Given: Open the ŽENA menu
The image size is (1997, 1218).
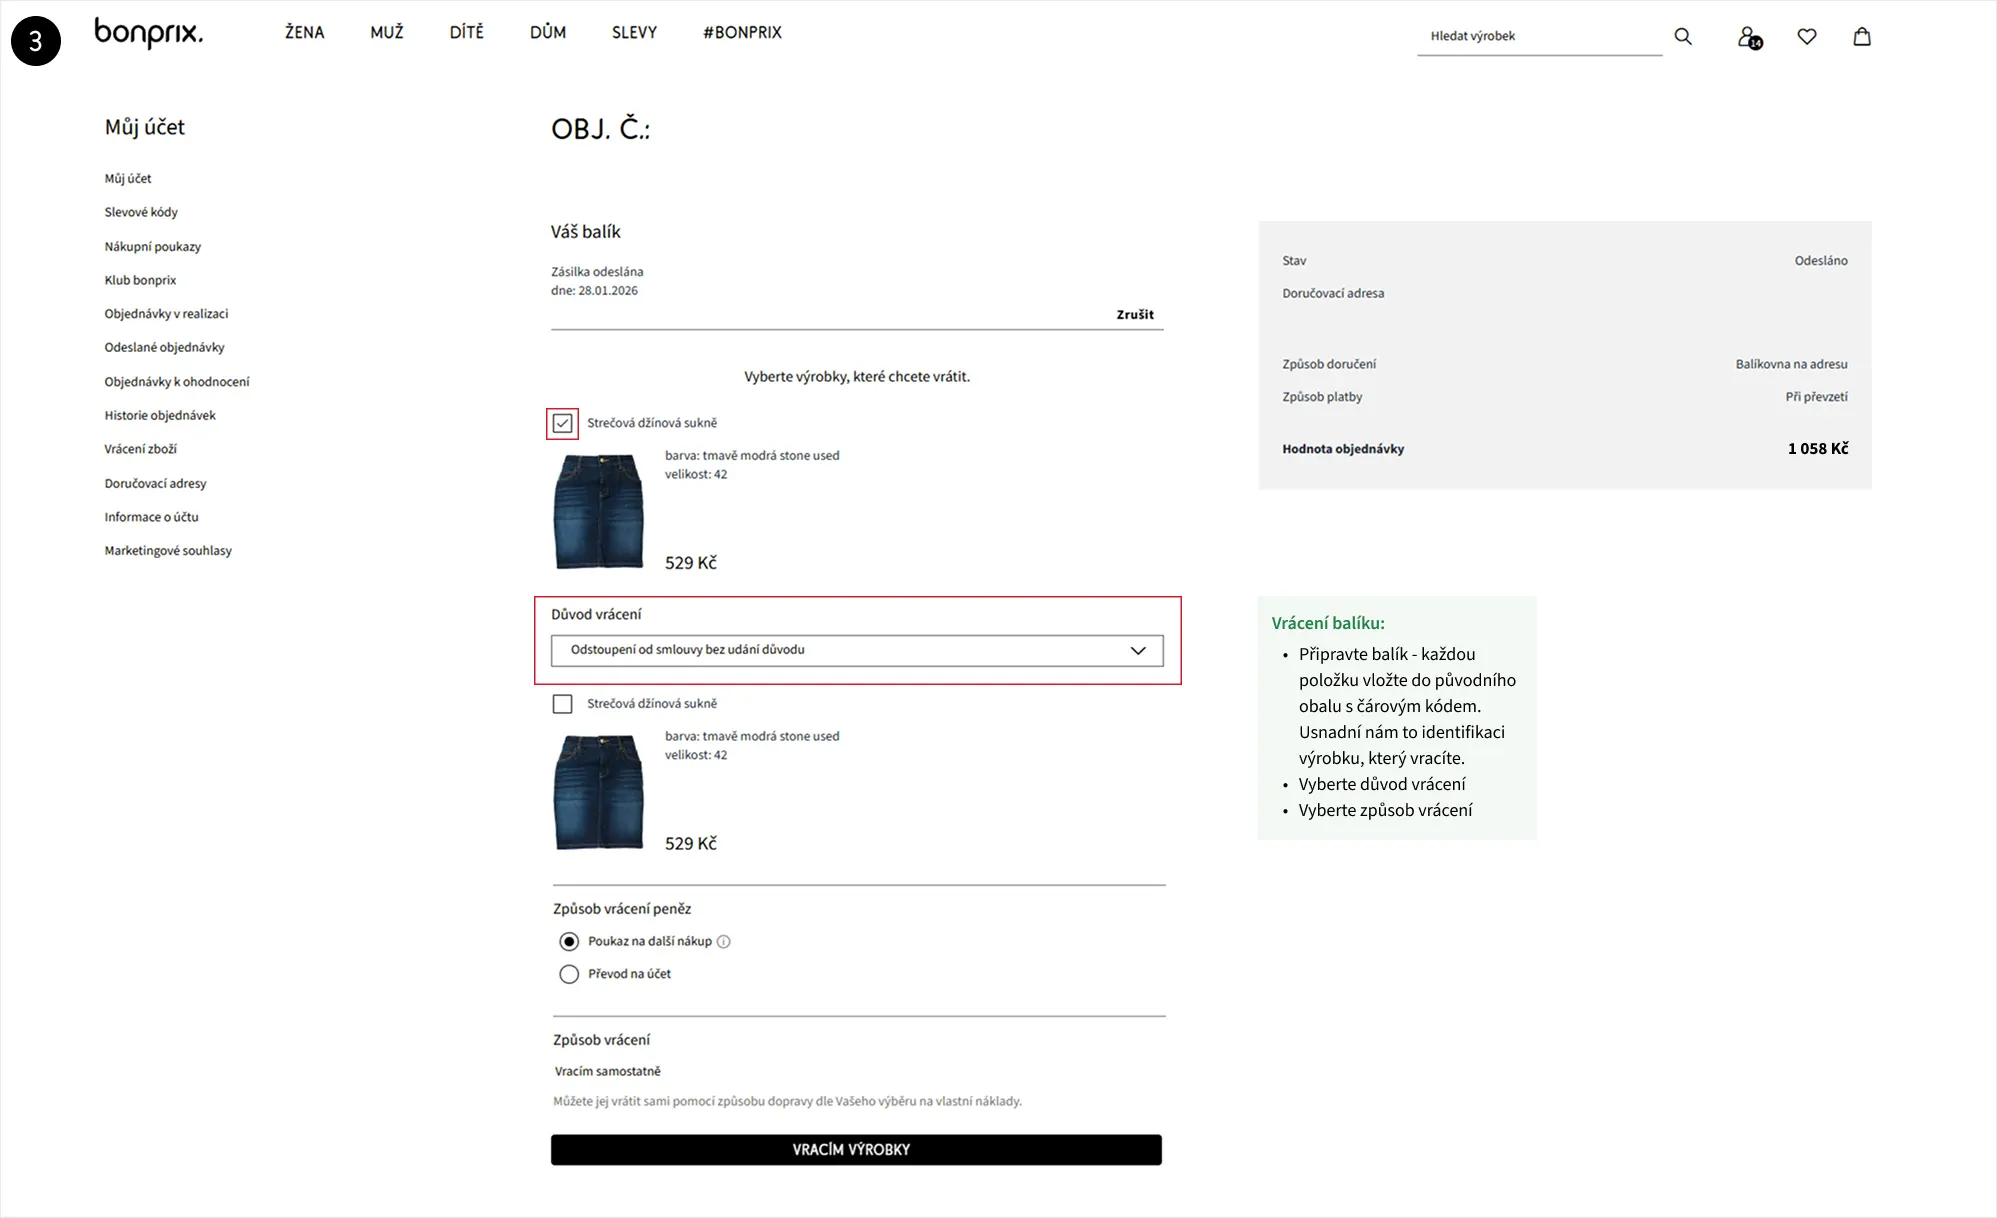Looking at the screenshot, I should [x=304, y=32].
